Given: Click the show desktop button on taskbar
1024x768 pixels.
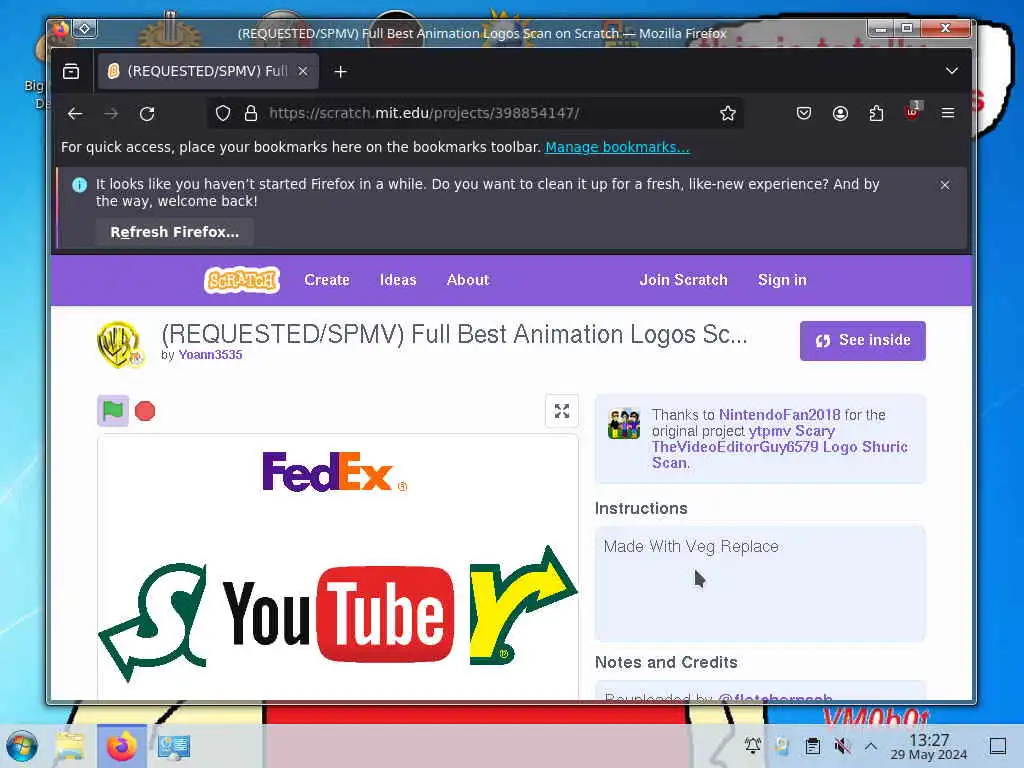Looking at the screenshot, I should click(998, 746).
